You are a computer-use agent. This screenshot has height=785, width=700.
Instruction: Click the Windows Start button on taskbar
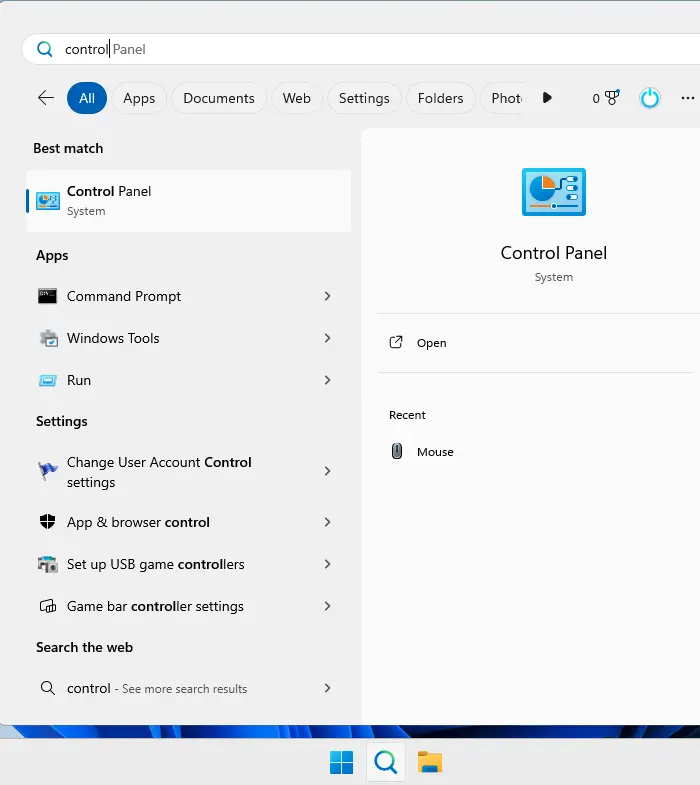341,763
